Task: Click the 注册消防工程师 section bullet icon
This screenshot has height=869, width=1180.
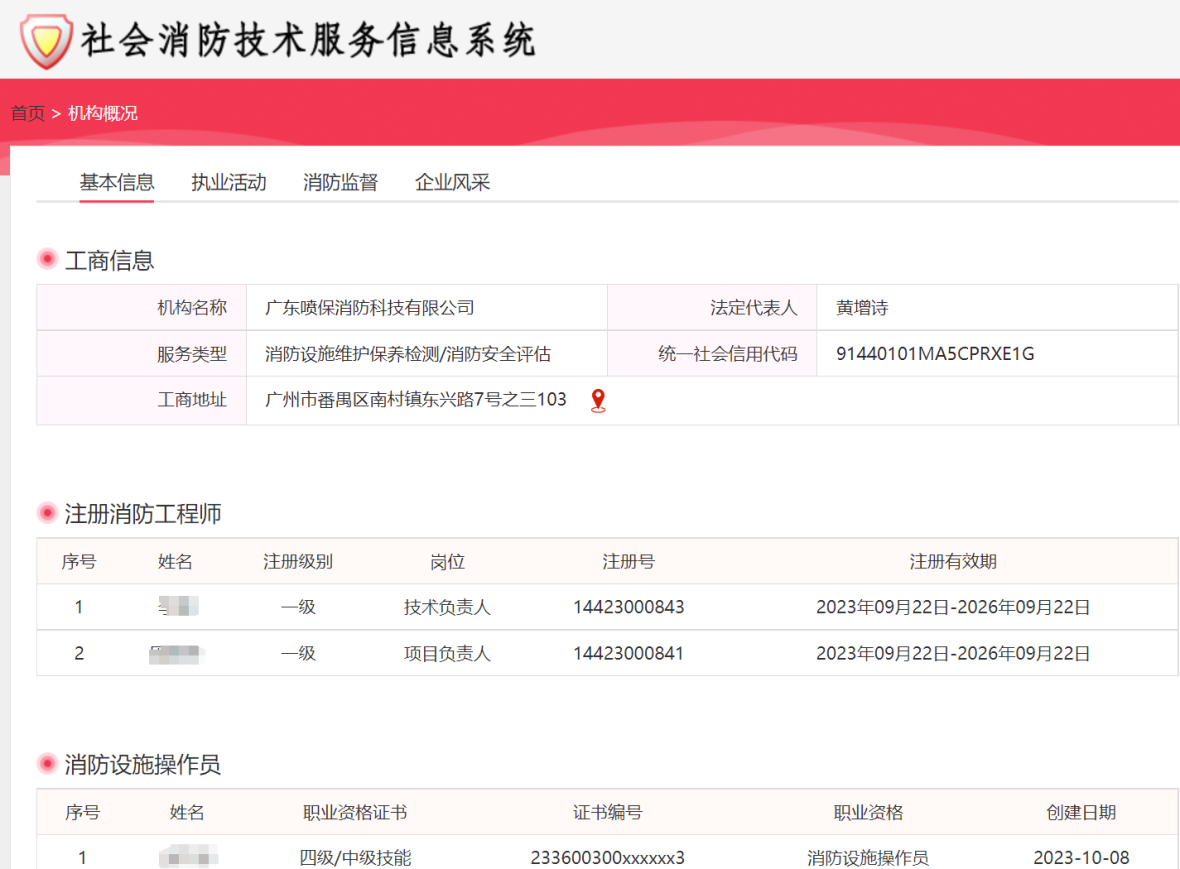Action: [47, 513]
